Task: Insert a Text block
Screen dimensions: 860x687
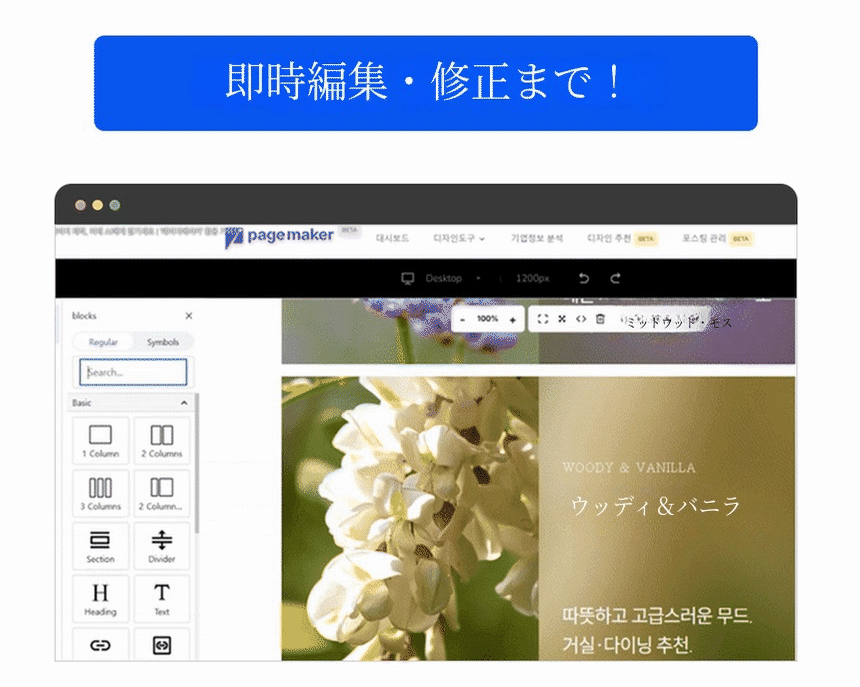Action: click(x=162, y=599)
